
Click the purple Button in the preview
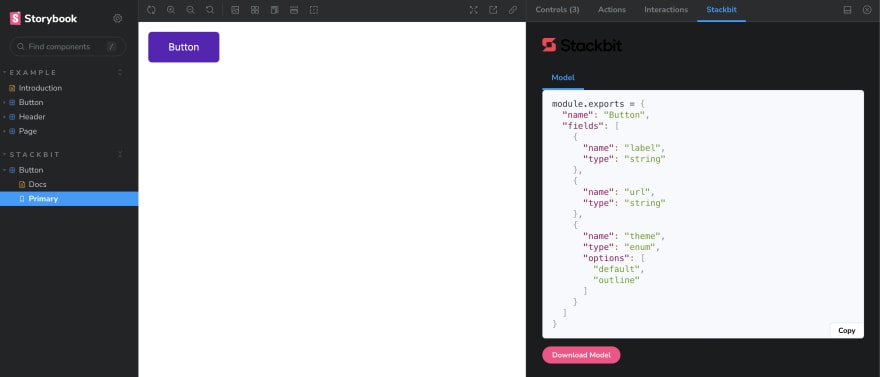coord(184,47)
